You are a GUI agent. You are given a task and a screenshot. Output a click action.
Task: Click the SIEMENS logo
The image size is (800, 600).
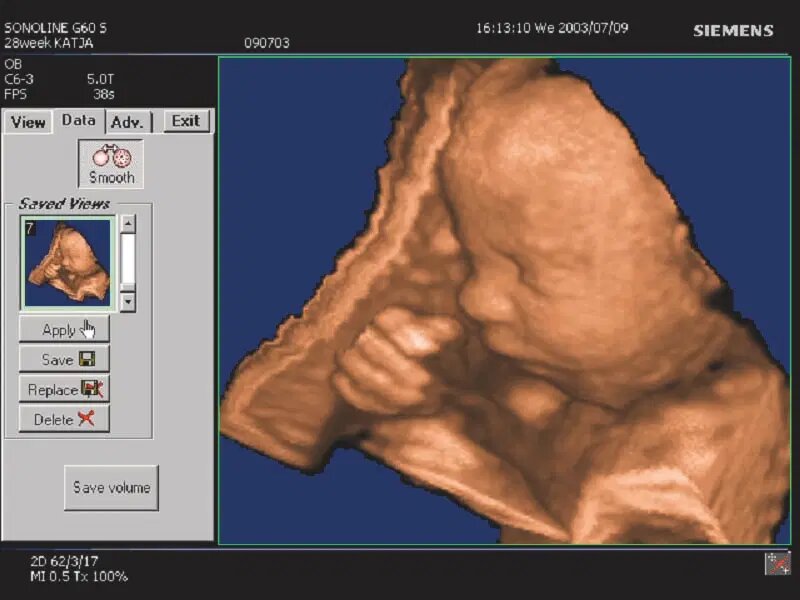pyautogui.click(x=733, y=31)
